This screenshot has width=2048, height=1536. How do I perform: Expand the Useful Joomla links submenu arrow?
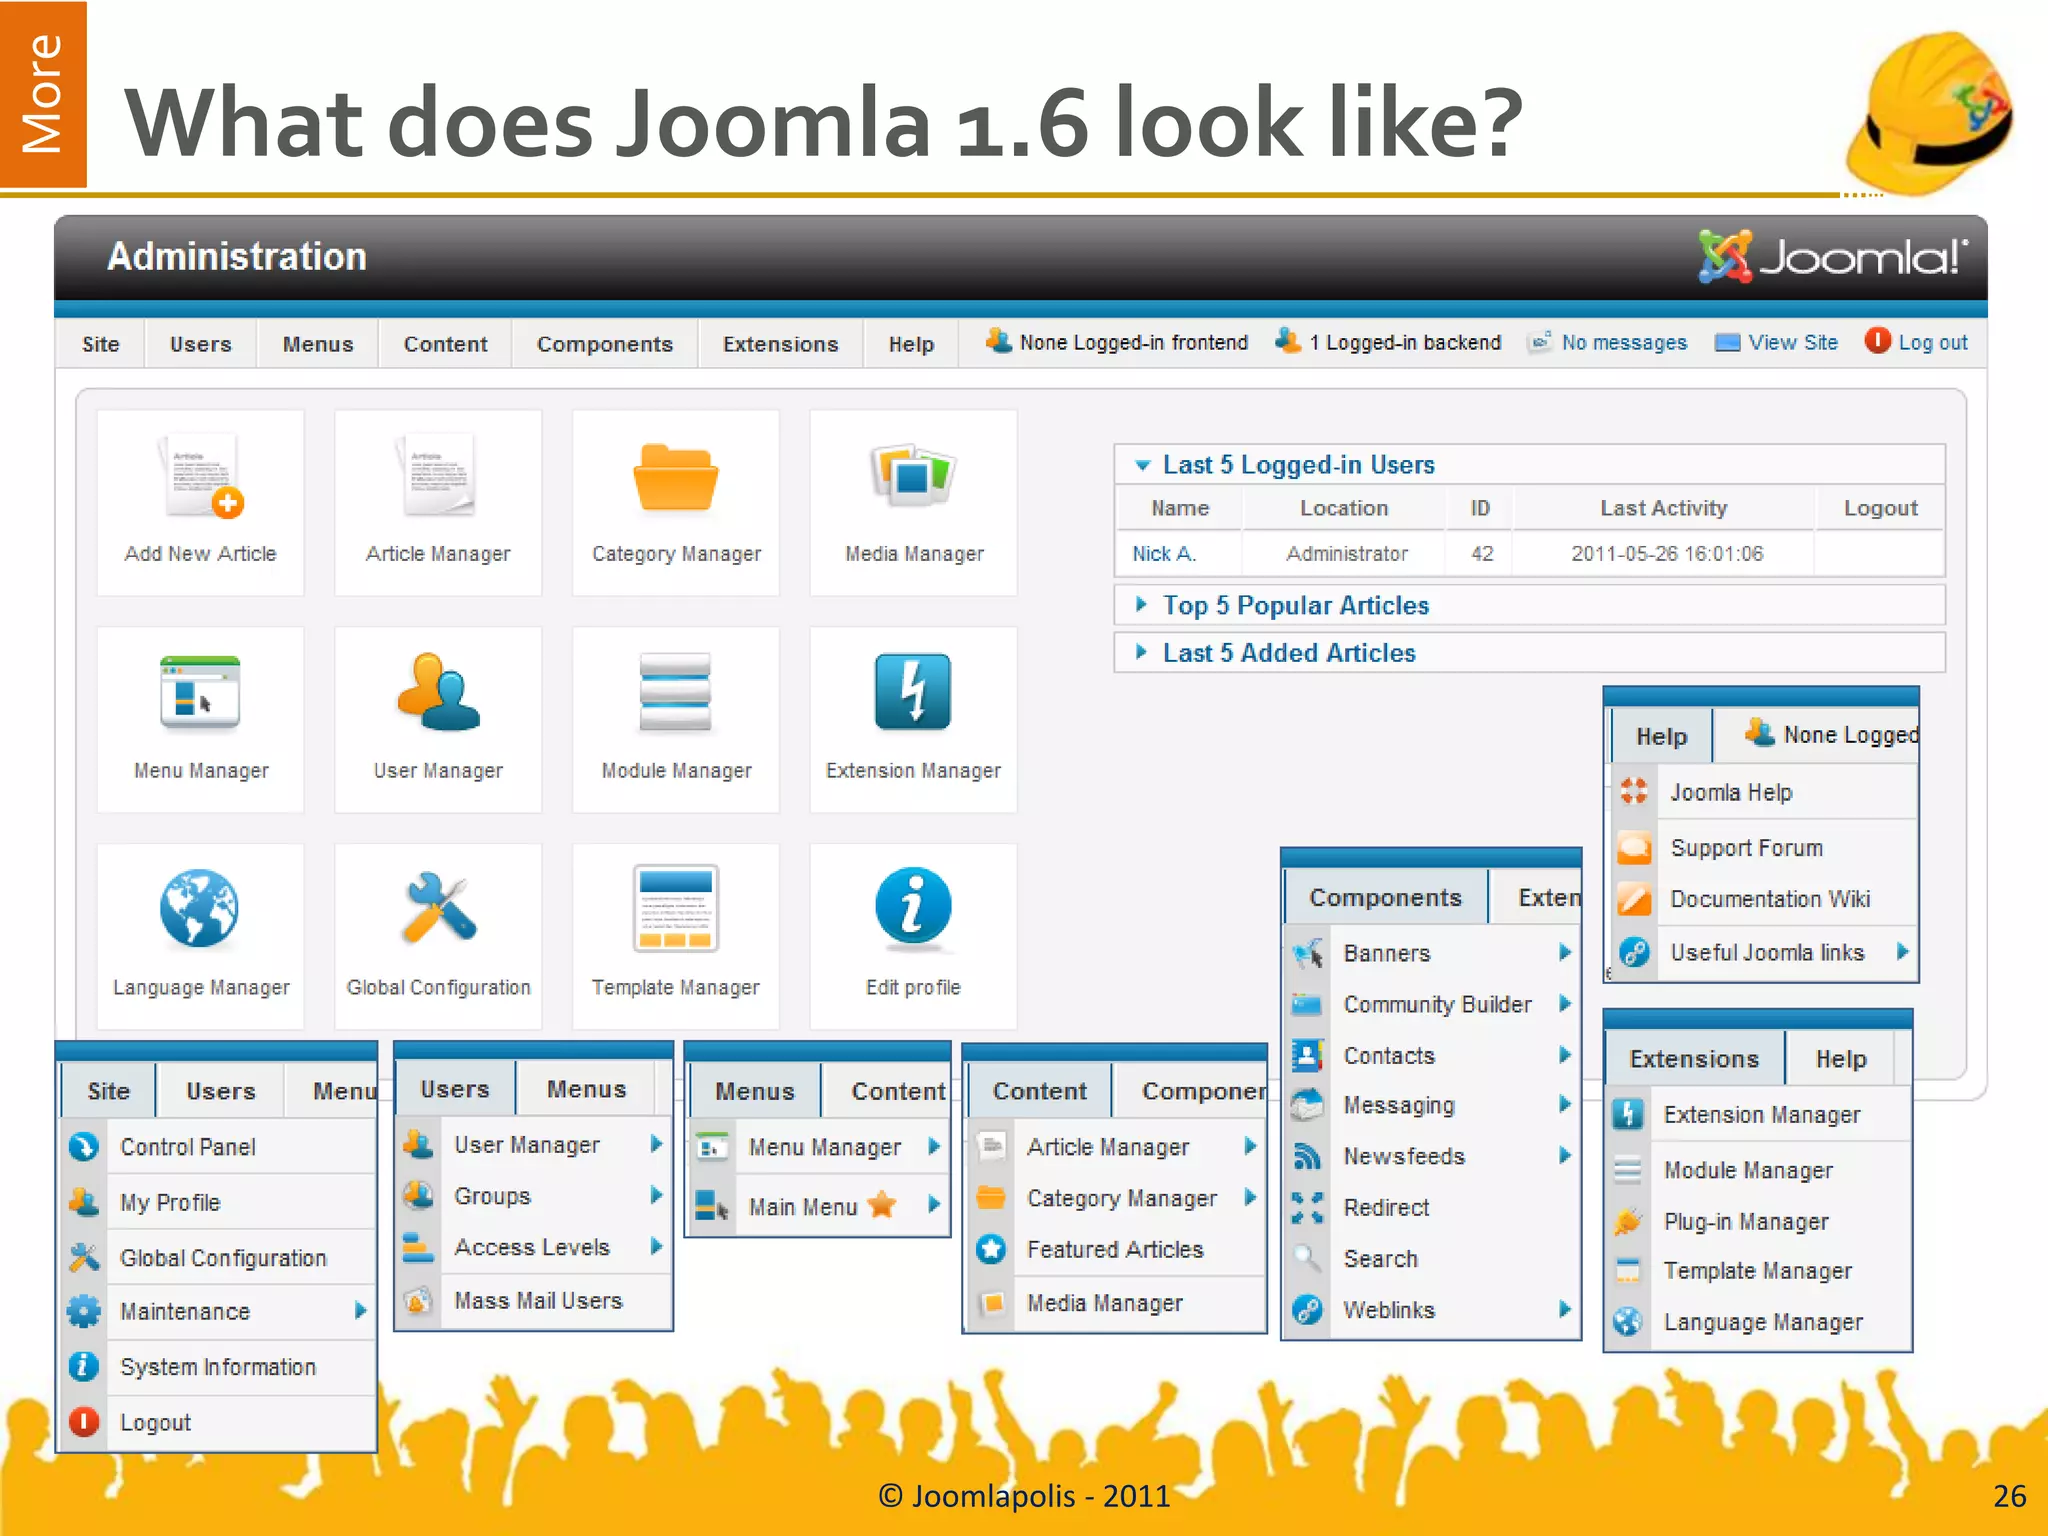coord(1902,951)
